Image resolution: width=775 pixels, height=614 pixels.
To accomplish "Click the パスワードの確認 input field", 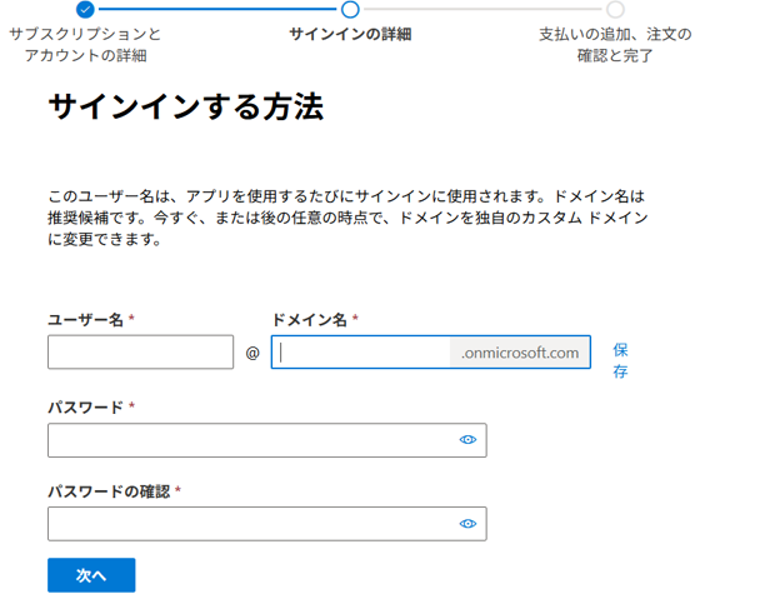I will pyautogui.click(x=267, y=524).
